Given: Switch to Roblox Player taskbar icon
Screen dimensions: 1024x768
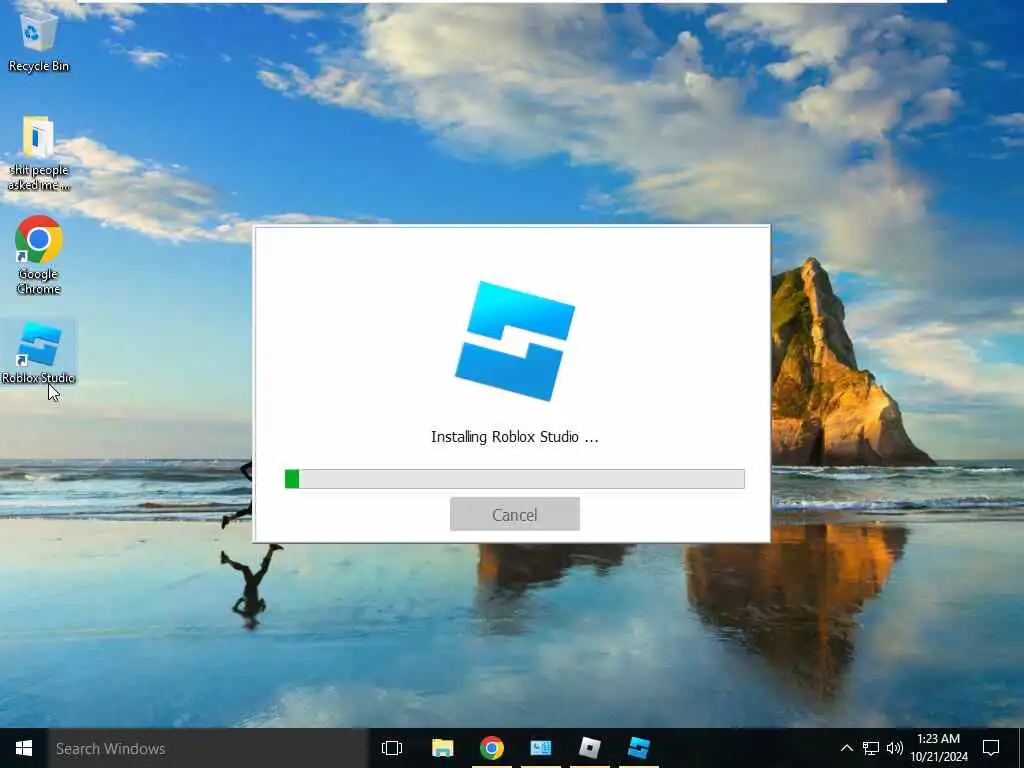Looking at the screenshot, I should 590,748.
